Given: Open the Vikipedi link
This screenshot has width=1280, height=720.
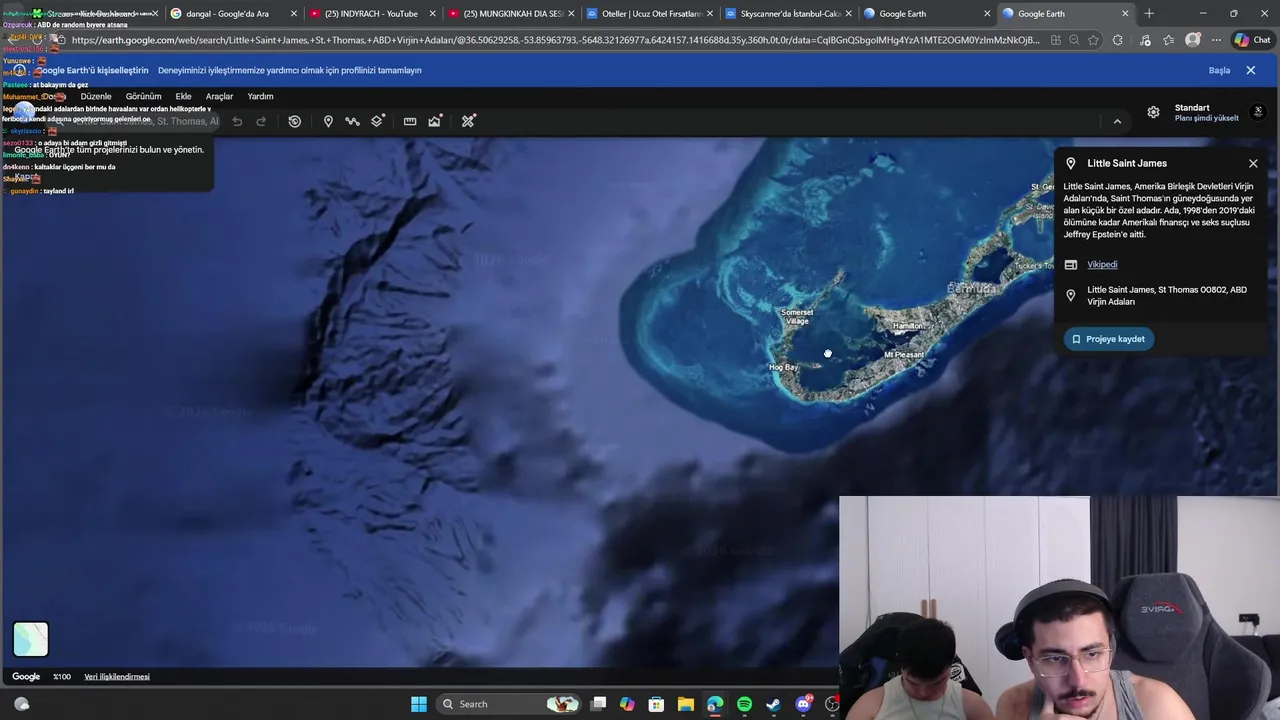Looking at the screenshot, I should pyautogui.click(x=1102, y=264).
